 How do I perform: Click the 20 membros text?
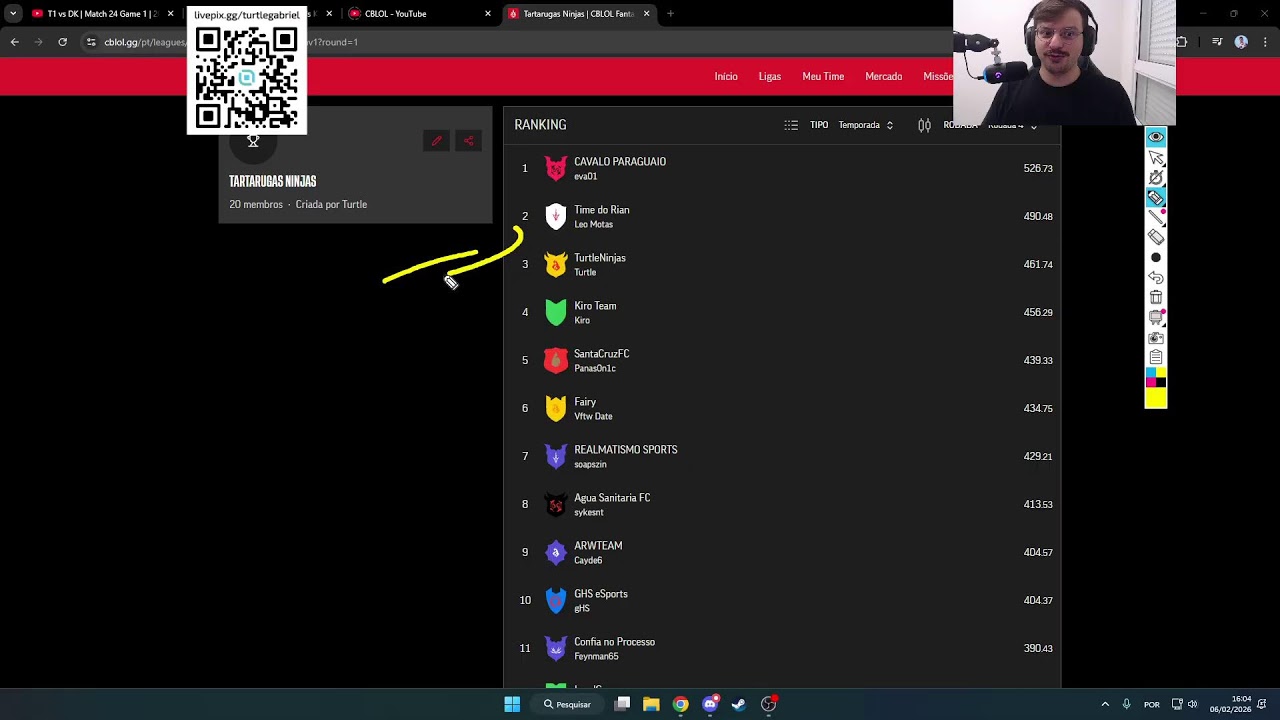(x=256, y=204)
